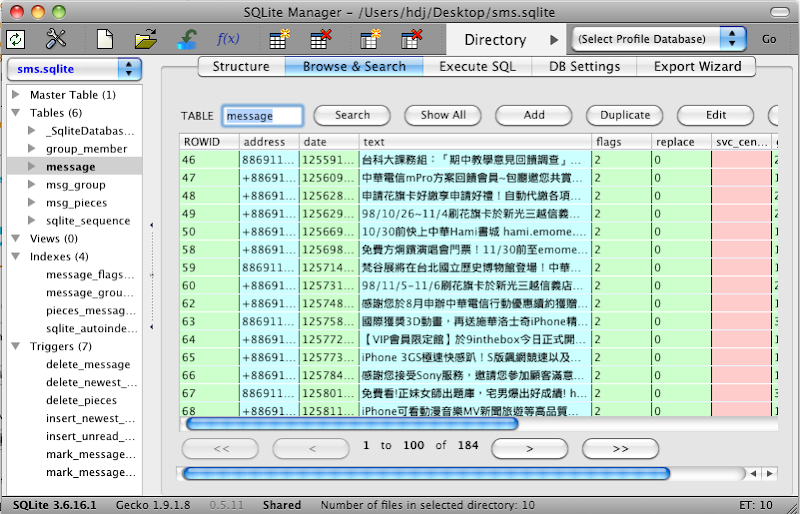Viewport: 800px width, 514px height.
Task: Click the drop index icon
Action: (x=411, y=39)
